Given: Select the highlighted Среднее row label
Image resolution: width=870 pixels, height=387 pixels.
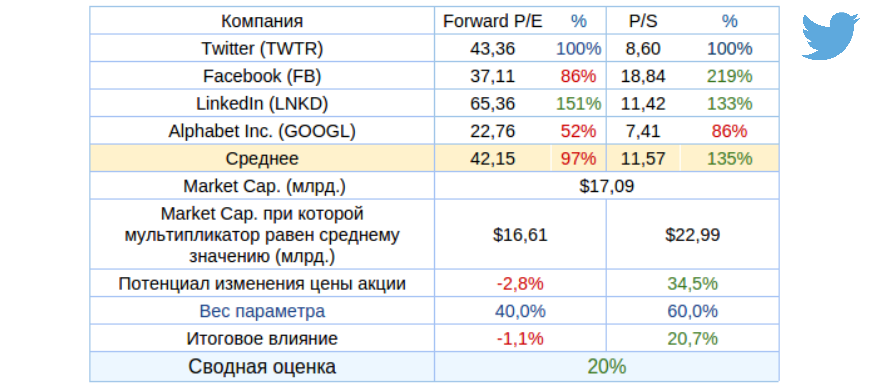Looking at the screenshot, I should (262, 159).
